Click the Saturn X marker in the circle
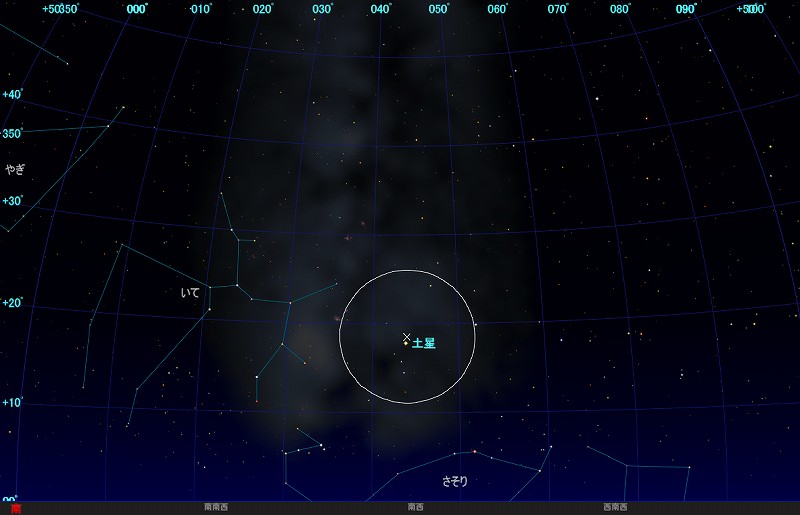800x515 pixels. 406,337
